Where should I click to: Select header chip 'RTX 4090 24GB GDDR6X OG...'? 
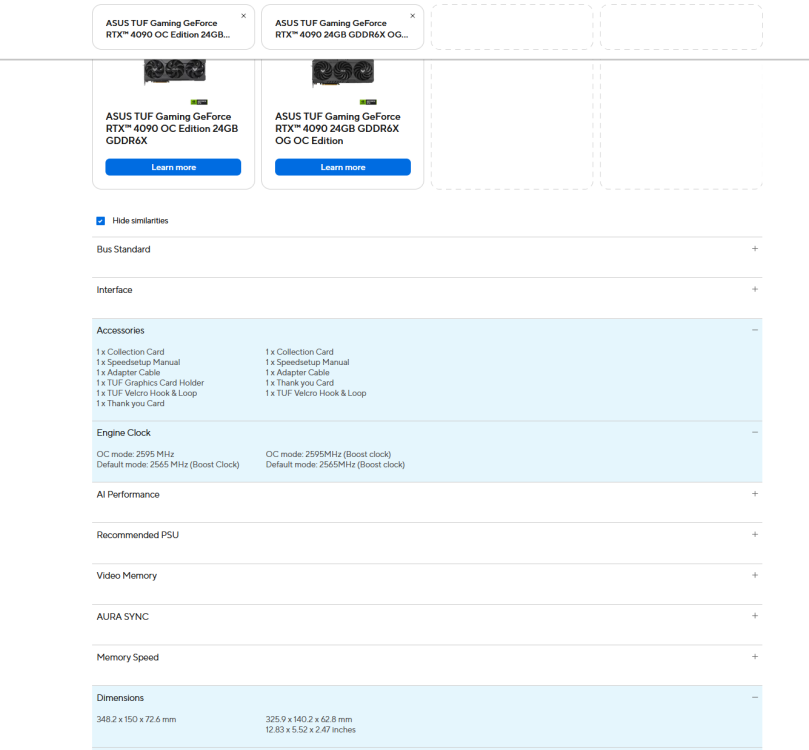343,27
